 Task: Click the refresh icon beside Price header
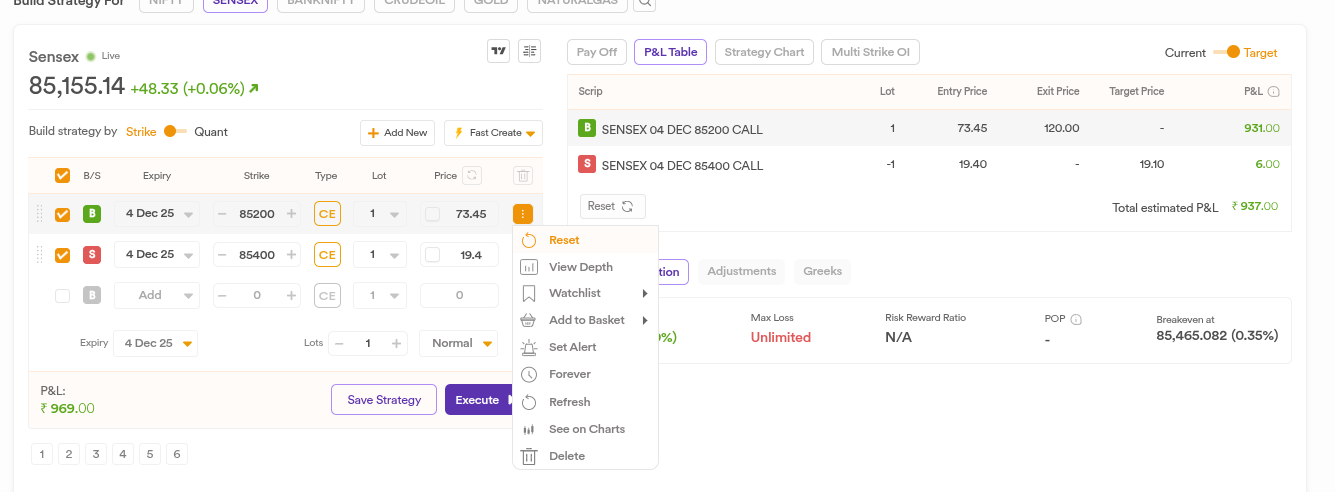(473, 176)
